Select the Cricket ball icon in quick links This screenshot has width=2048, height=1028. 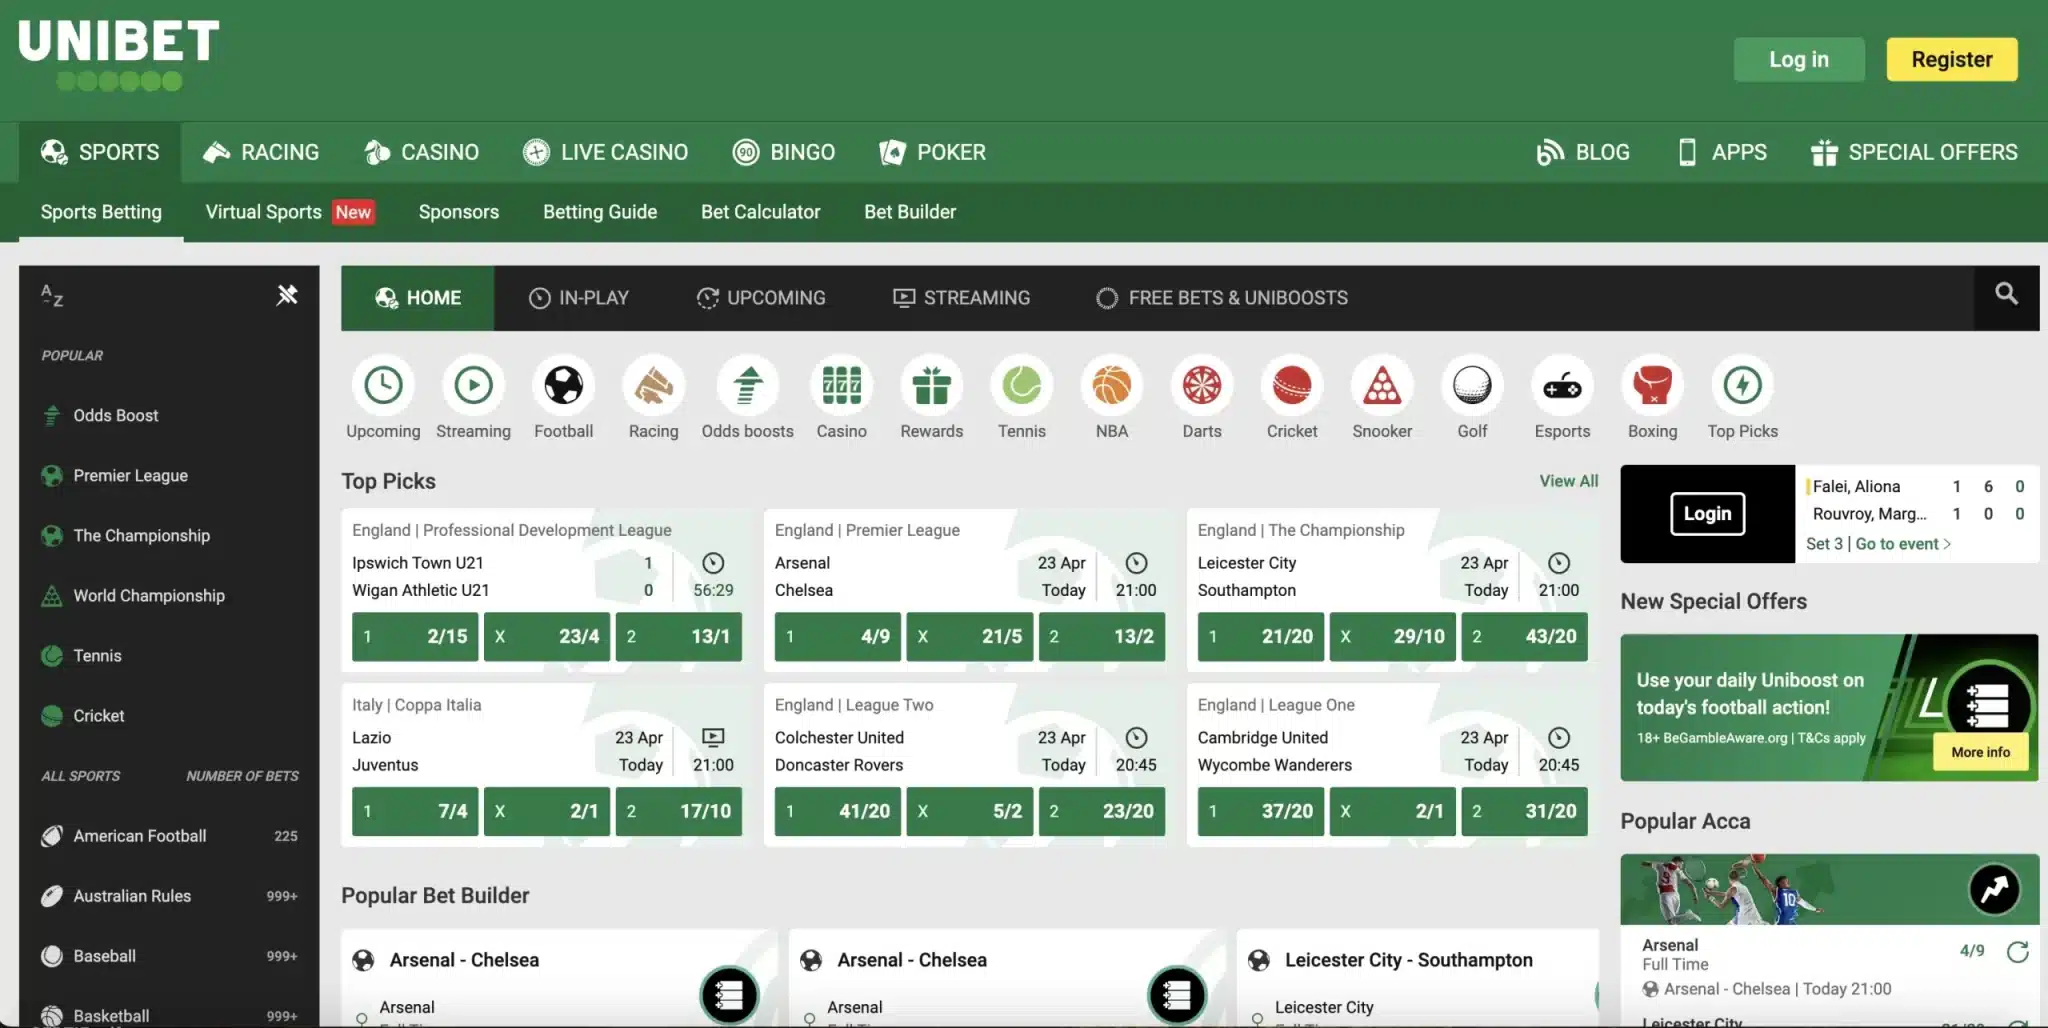tap(1292, 385)
